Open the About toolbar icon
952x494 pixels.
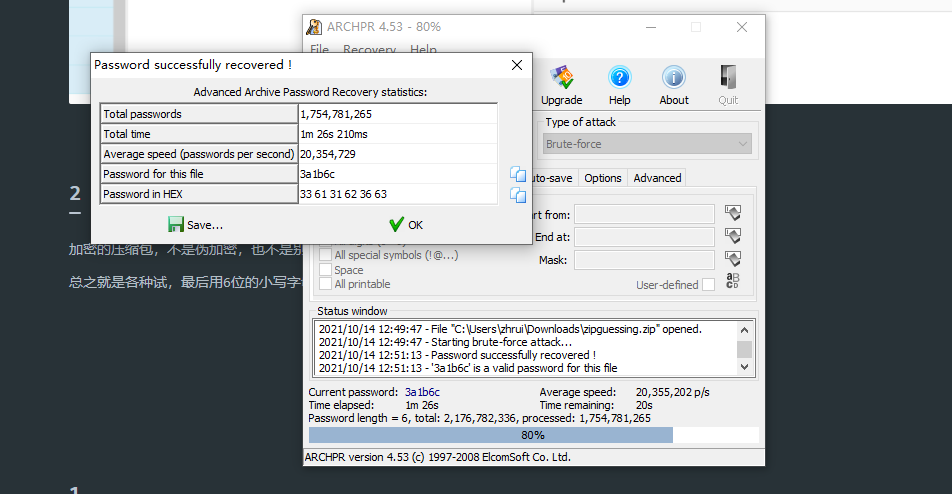pos(674,85)
